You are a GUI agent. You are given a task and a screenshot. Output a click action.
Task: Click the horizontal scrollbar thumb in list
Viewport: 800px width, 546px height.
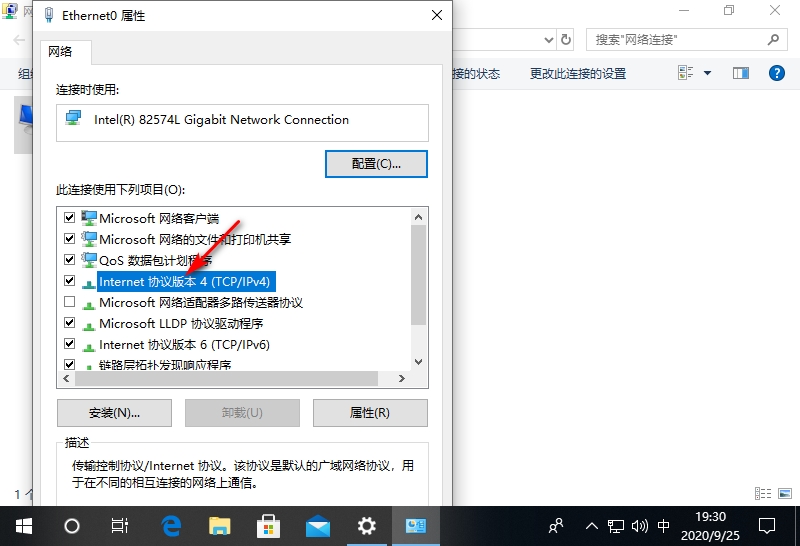click(x=226, y=379)
